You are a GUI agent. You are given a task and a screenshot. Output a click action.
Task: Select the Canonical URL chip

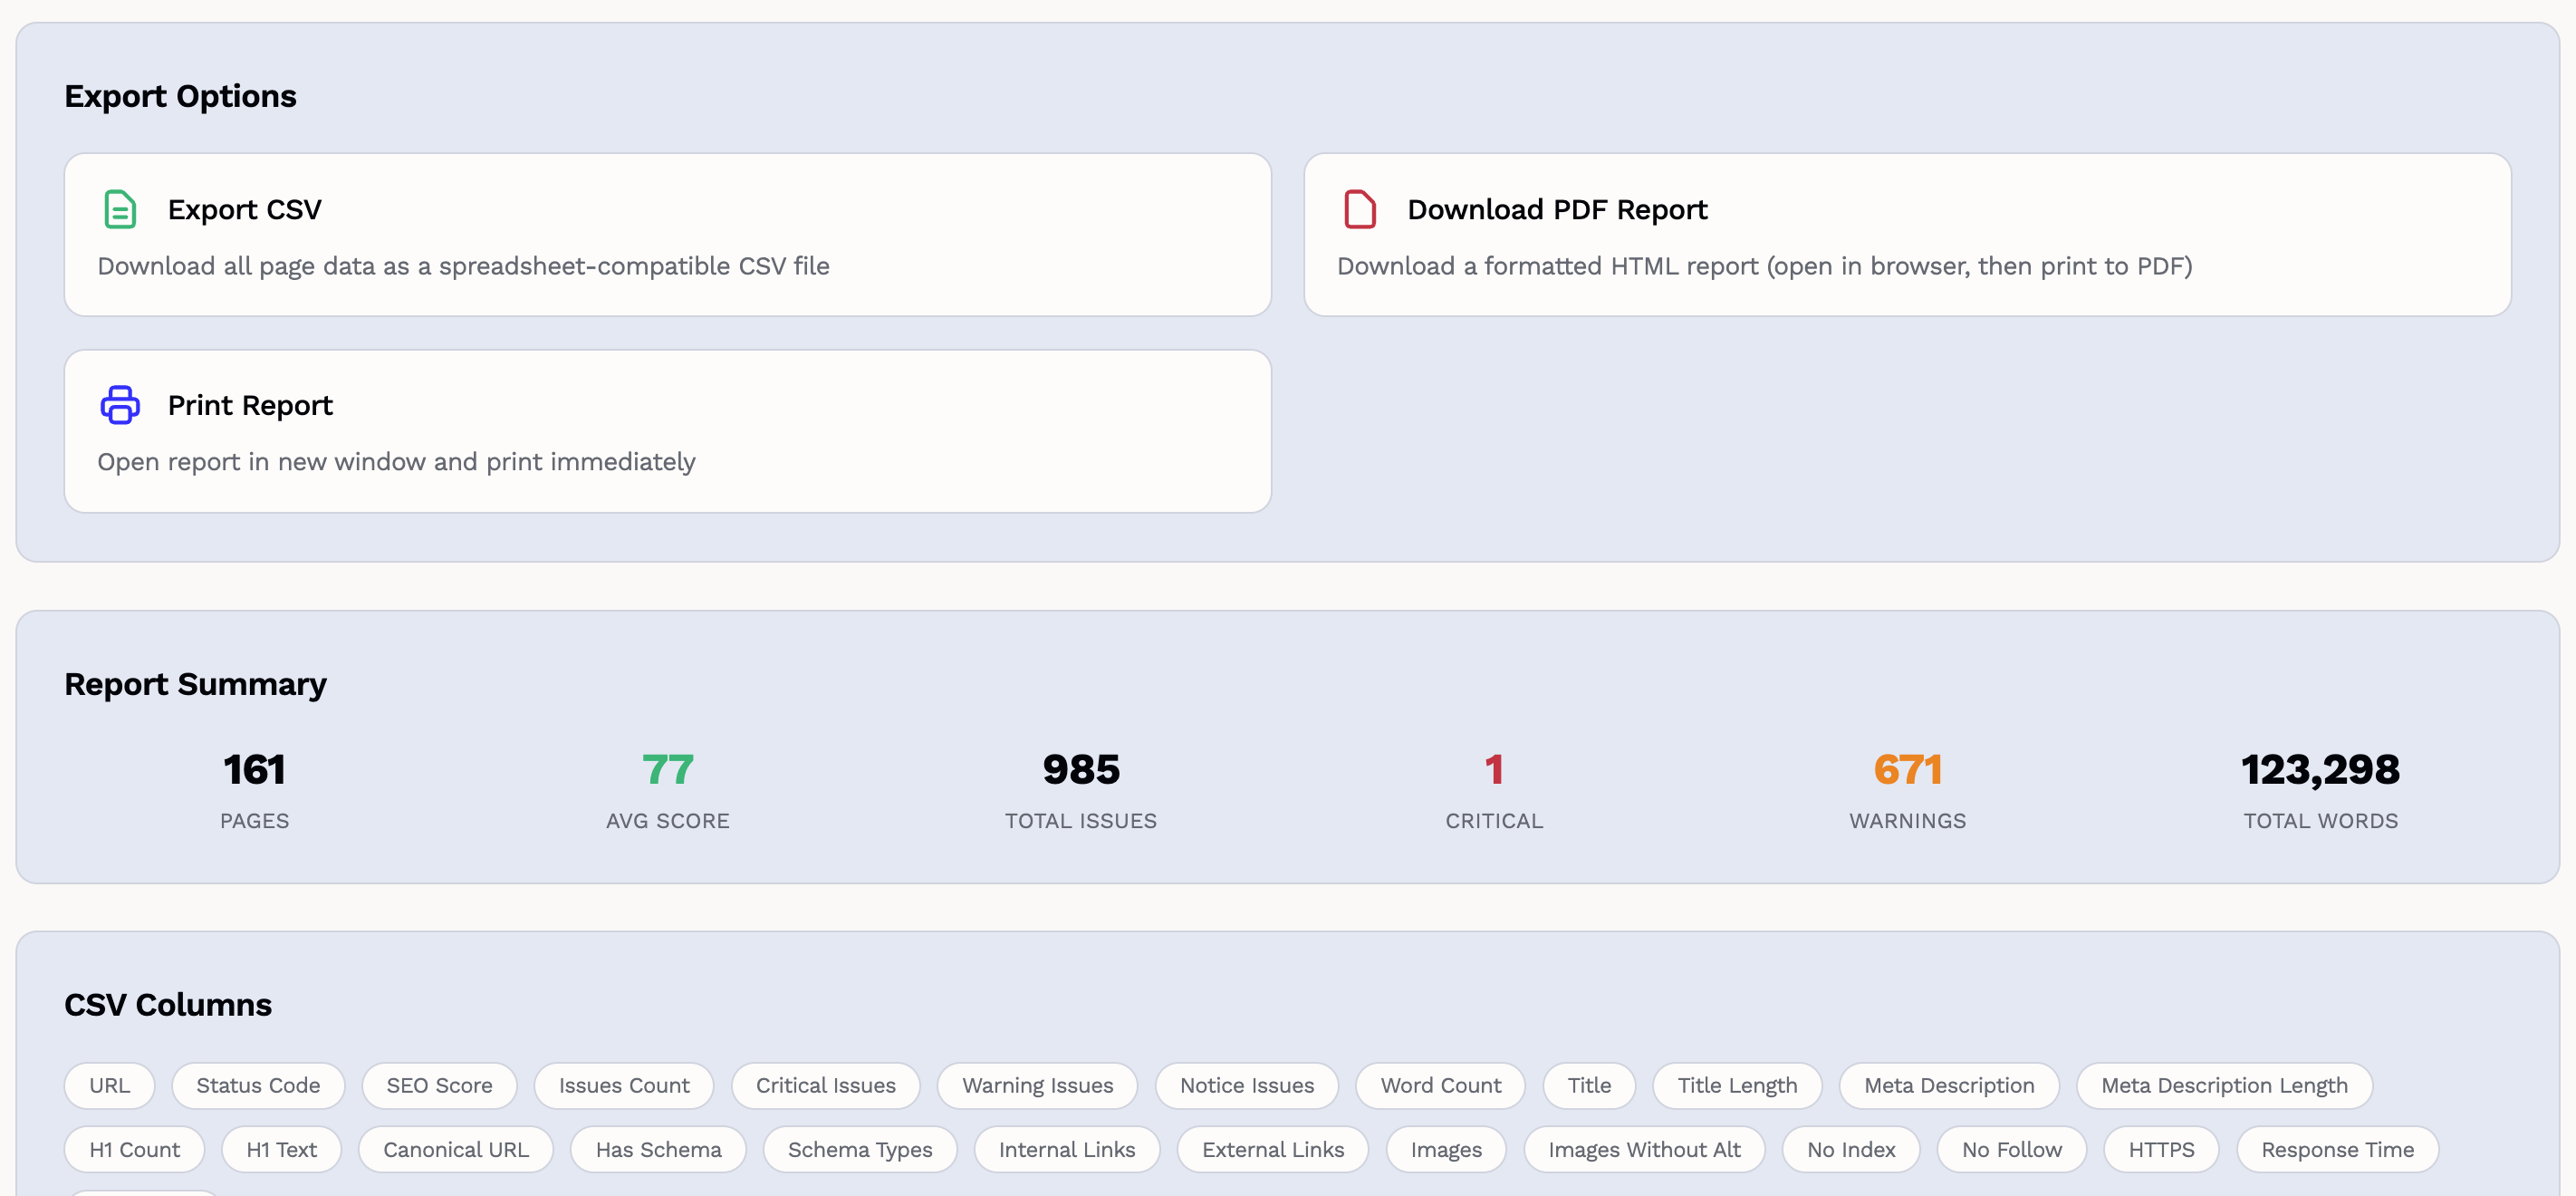[455, 1149]
